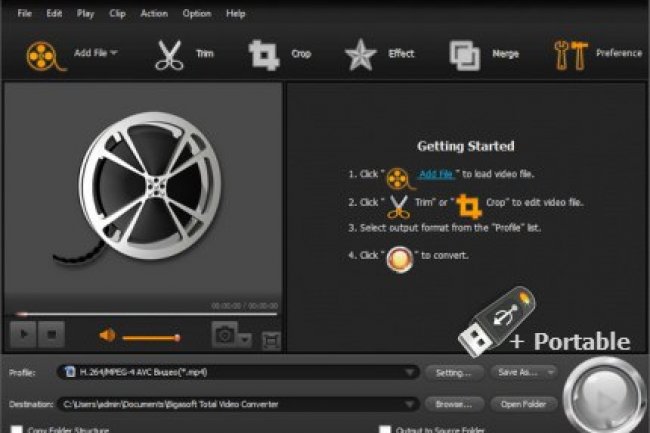The width and height of the screenshot is (650, 433).
Task: Open the Option menu
Action: (197, 14)
